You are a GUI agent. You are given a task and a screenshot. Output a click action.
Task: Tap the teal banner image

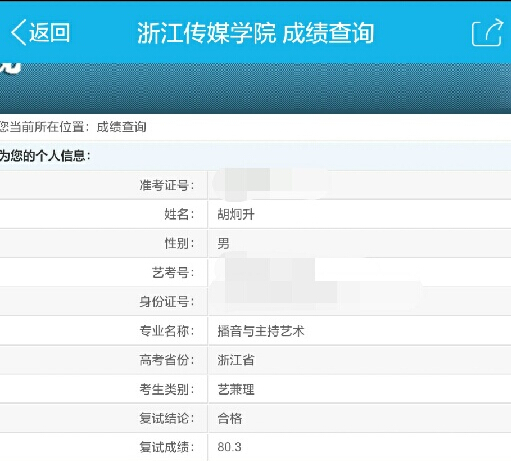(255, 88)
